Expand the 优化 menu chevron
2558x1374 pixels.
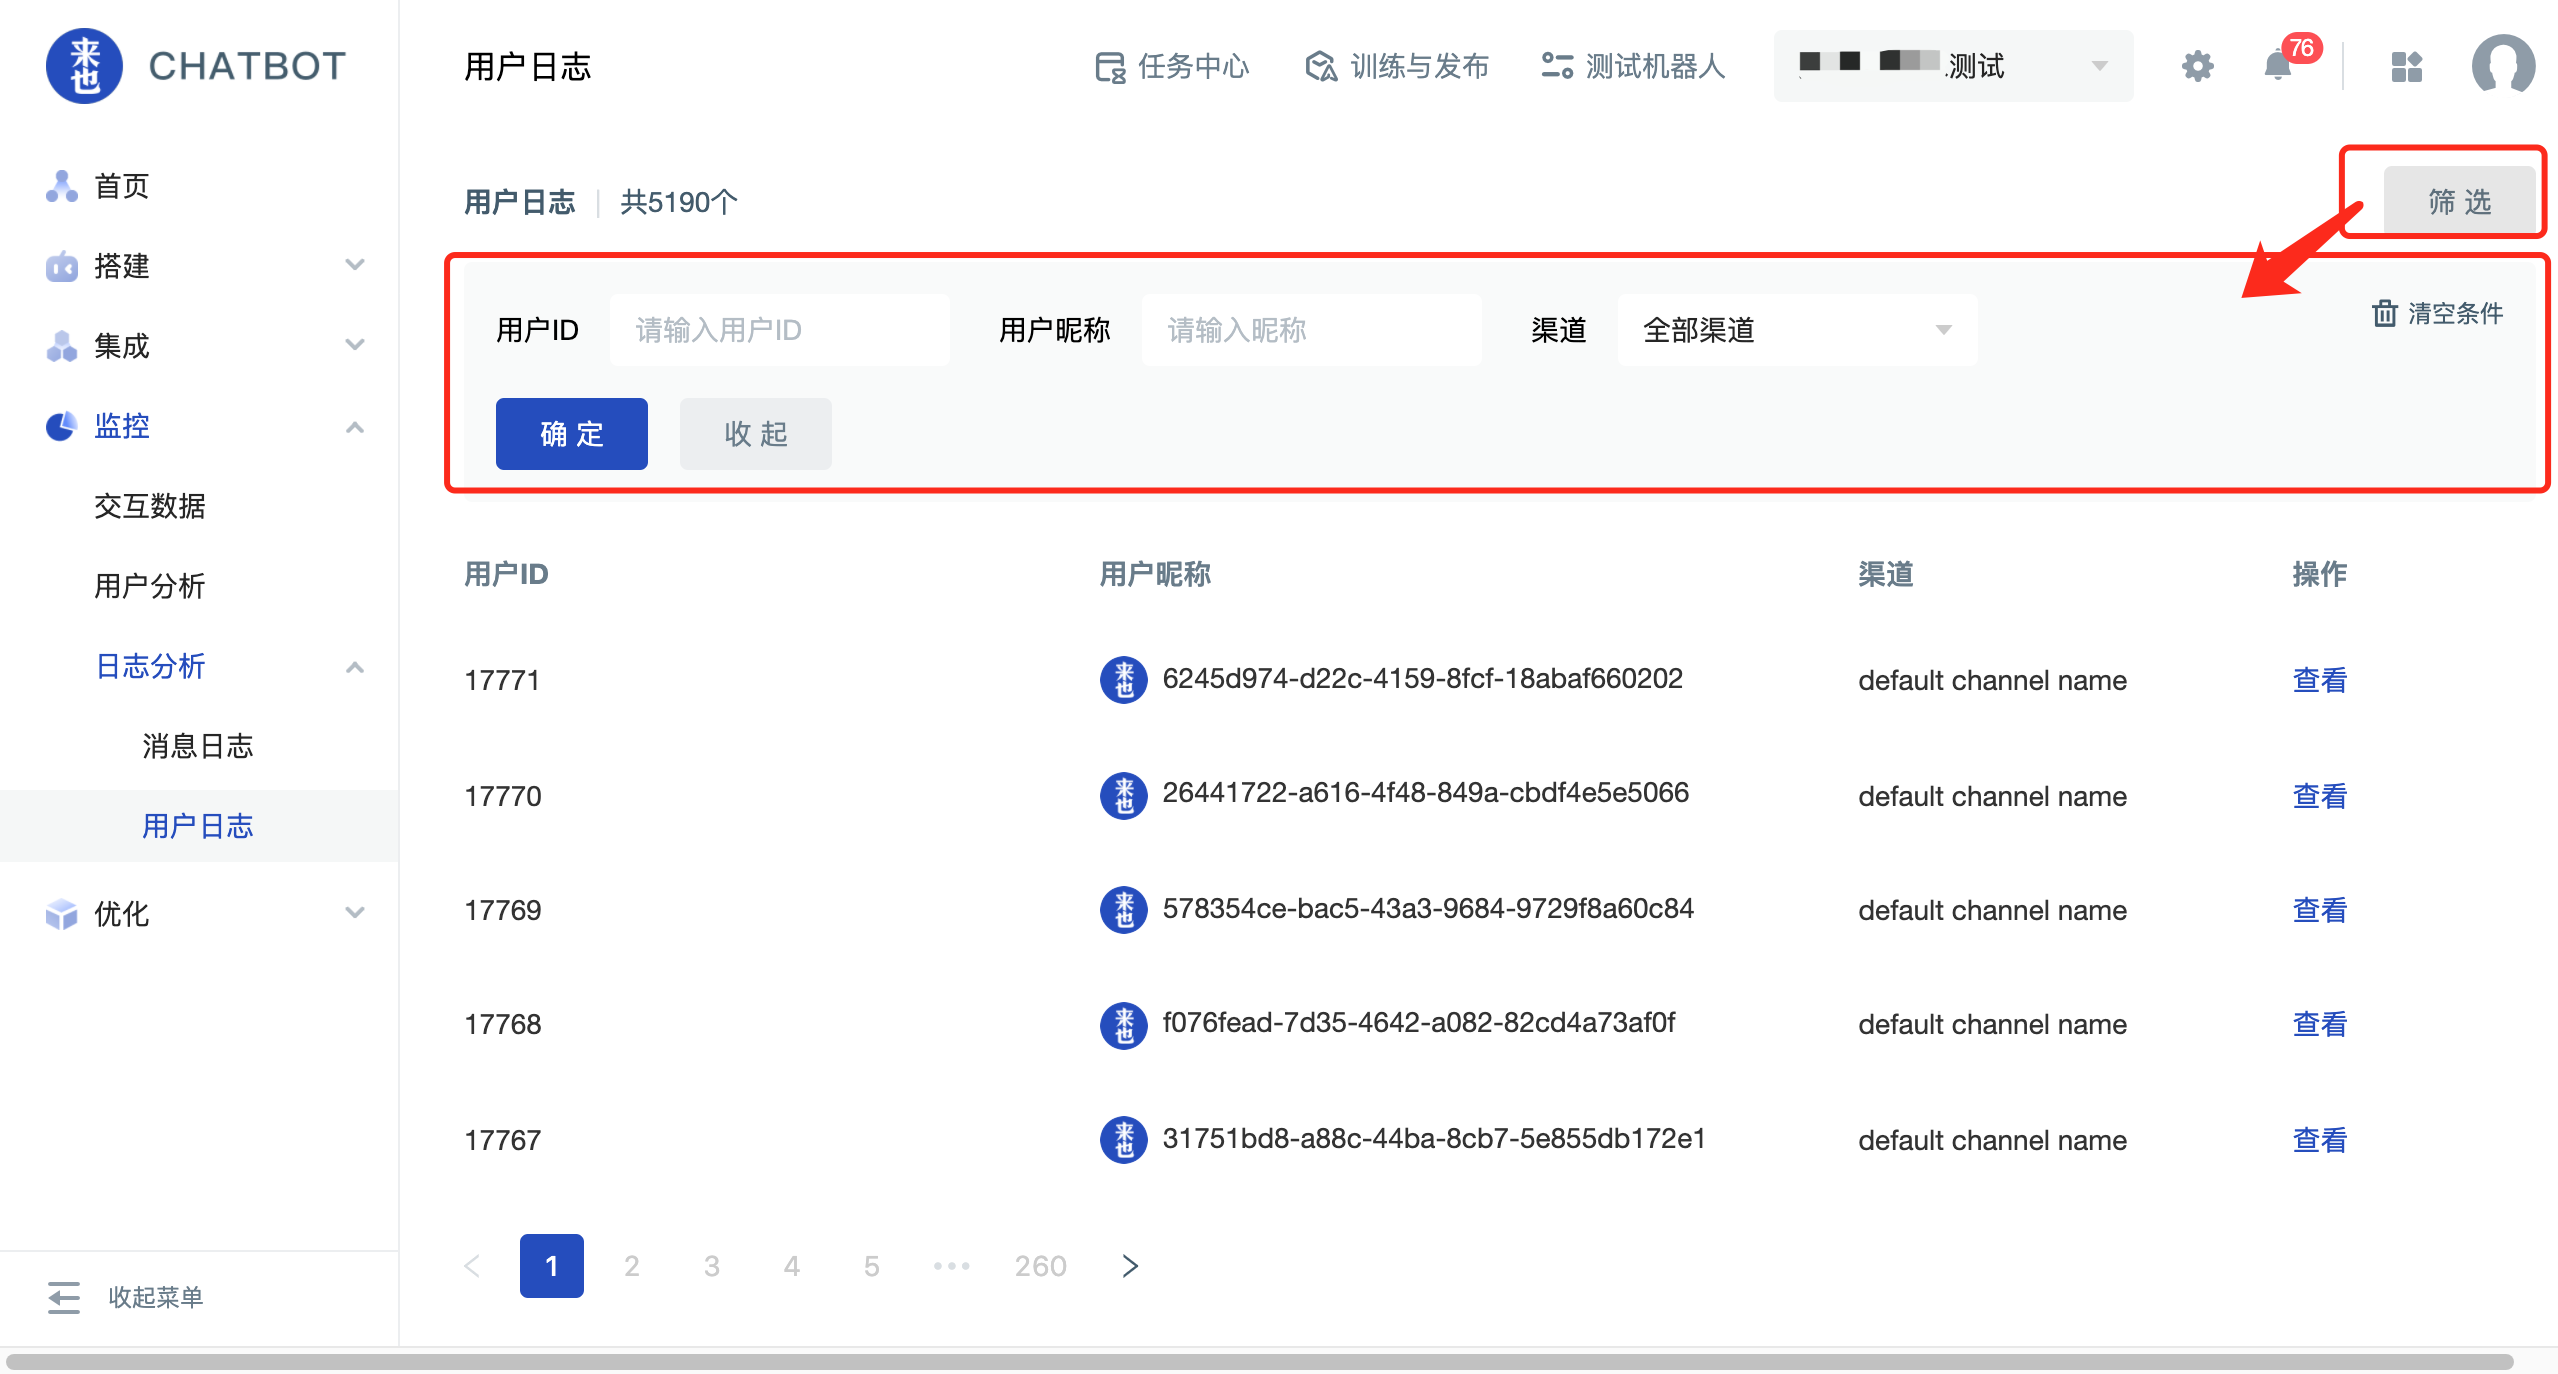click(x=354, y=913)
